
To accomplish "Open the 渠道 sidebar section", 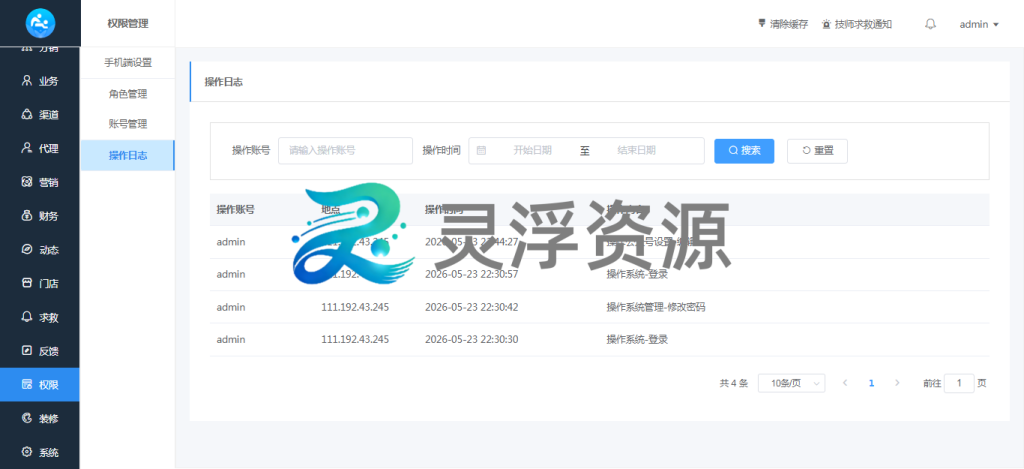I will [40, 115].
